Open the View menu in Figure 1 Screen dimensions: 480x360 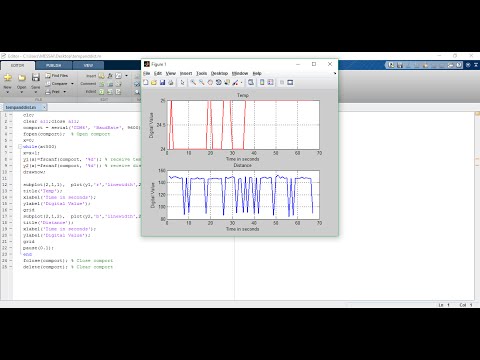coord(171,73)
